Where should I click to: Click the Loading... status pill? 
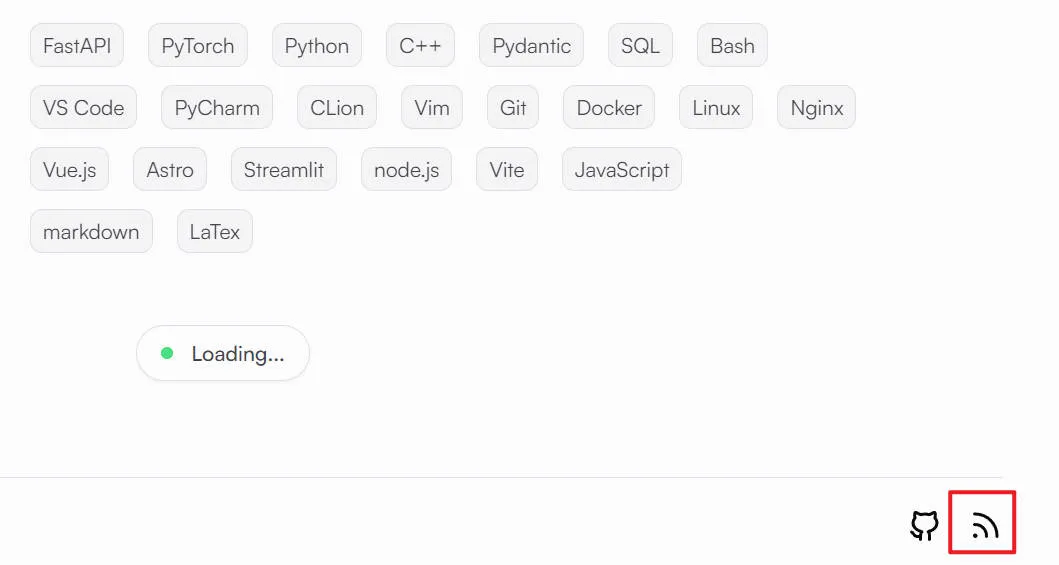click(223, 353)
